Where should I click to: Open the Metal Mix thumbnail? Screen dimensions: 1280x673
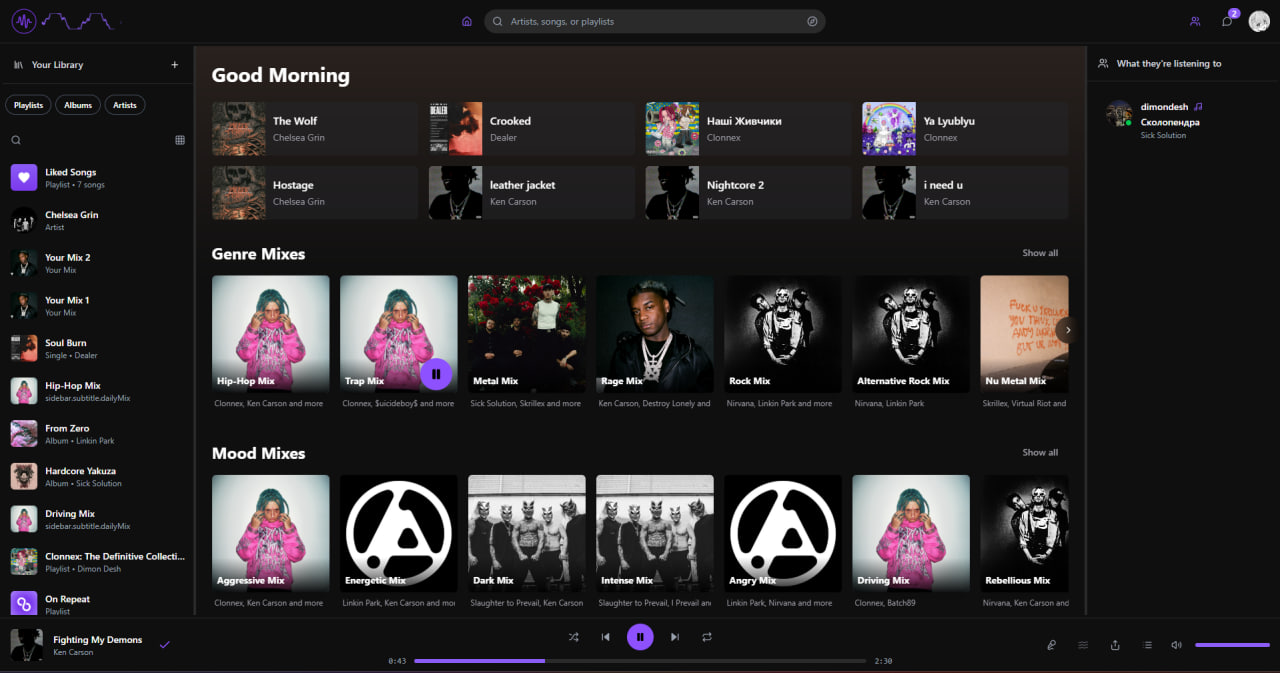(x=527, y=334)
